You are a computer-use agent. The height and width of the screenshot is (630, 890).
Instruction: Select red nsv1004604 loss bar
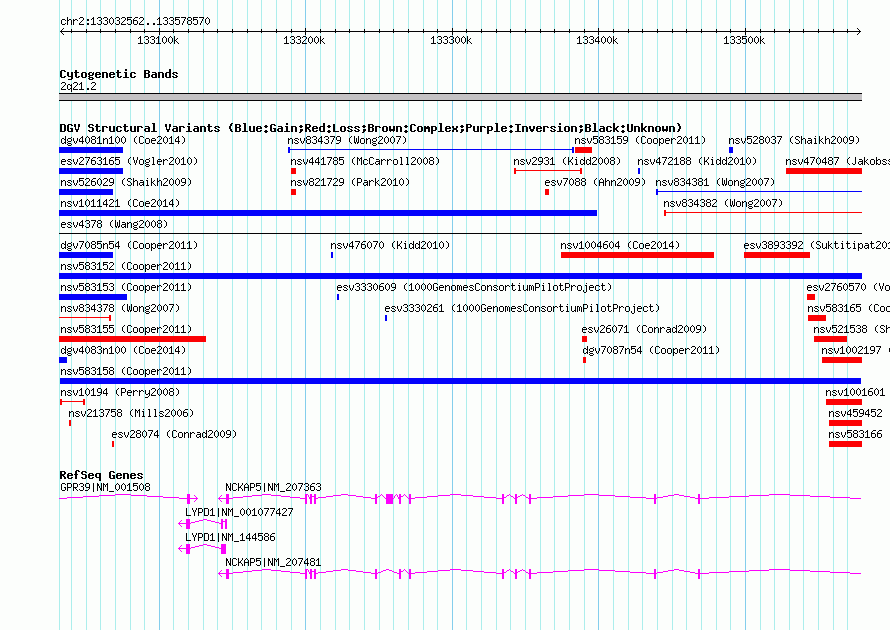pyautogui.click(x=637, y=255)
